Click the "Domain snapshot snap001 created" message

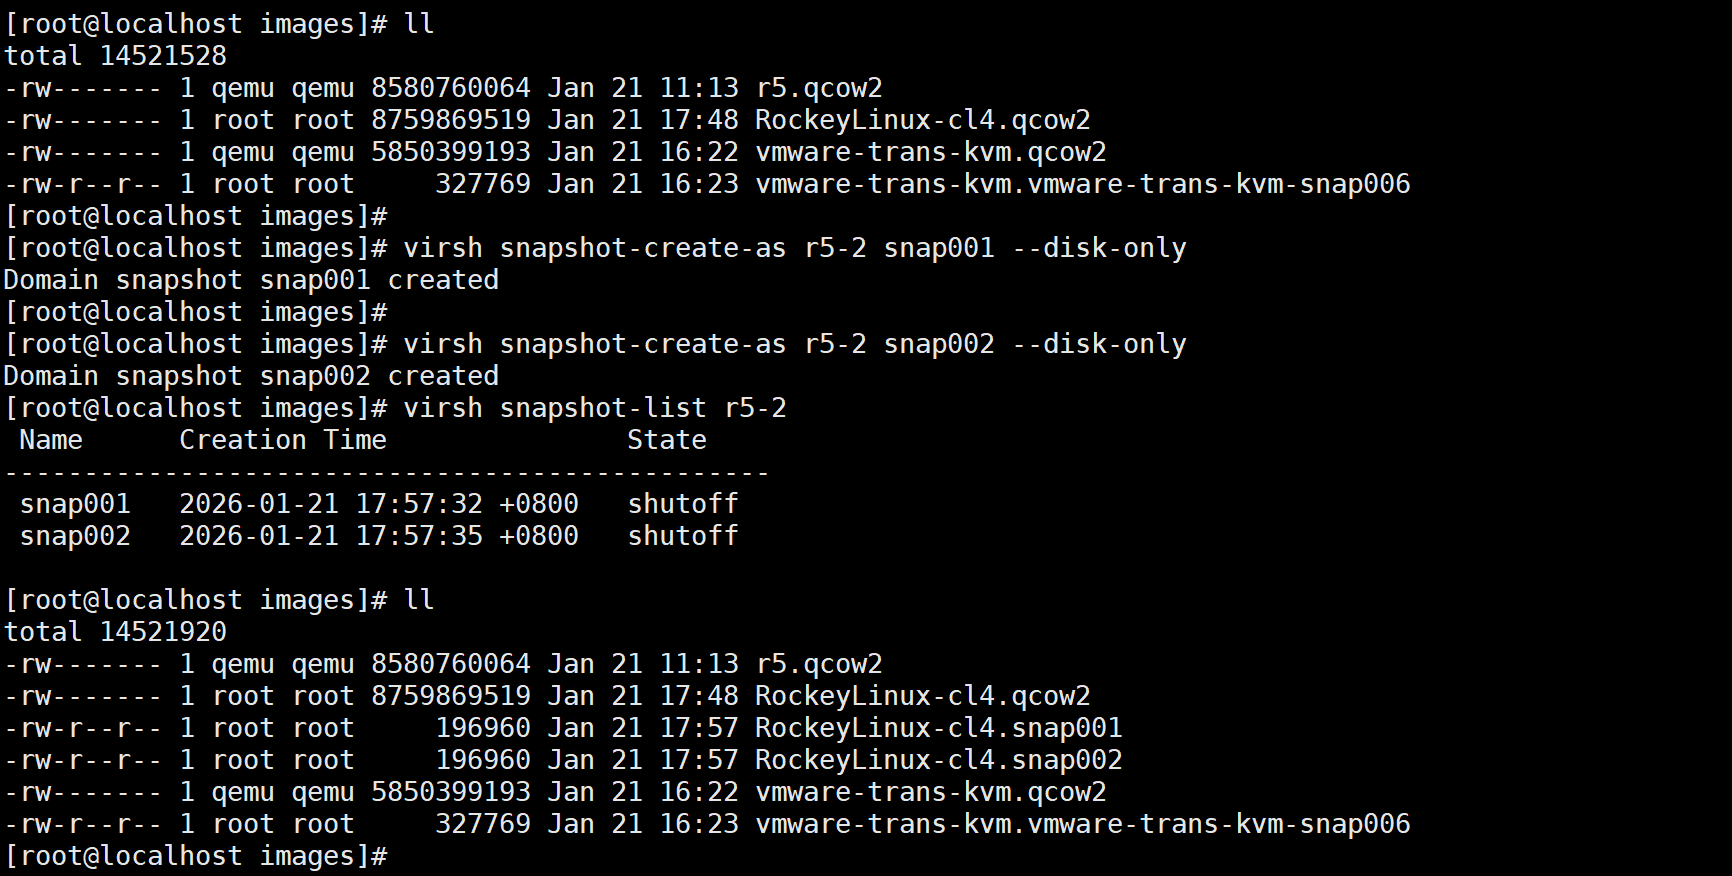tap(251, 280)
